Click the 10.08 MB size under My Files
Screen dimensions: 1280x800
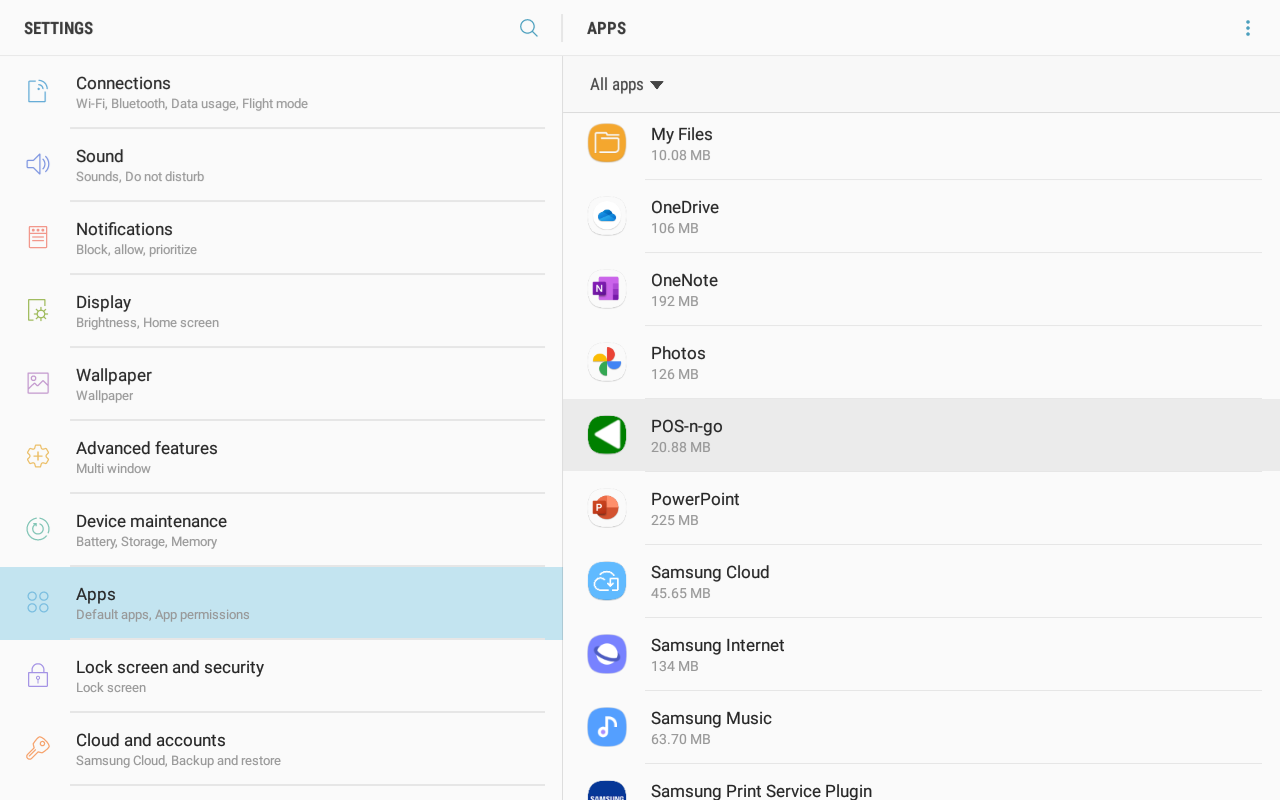tap(681, 155)
